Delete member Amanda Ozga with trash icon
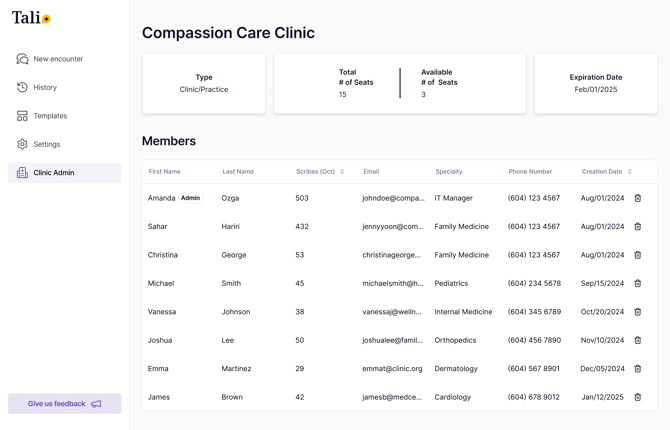The image size is (670, 430). (x=638, y=198)
